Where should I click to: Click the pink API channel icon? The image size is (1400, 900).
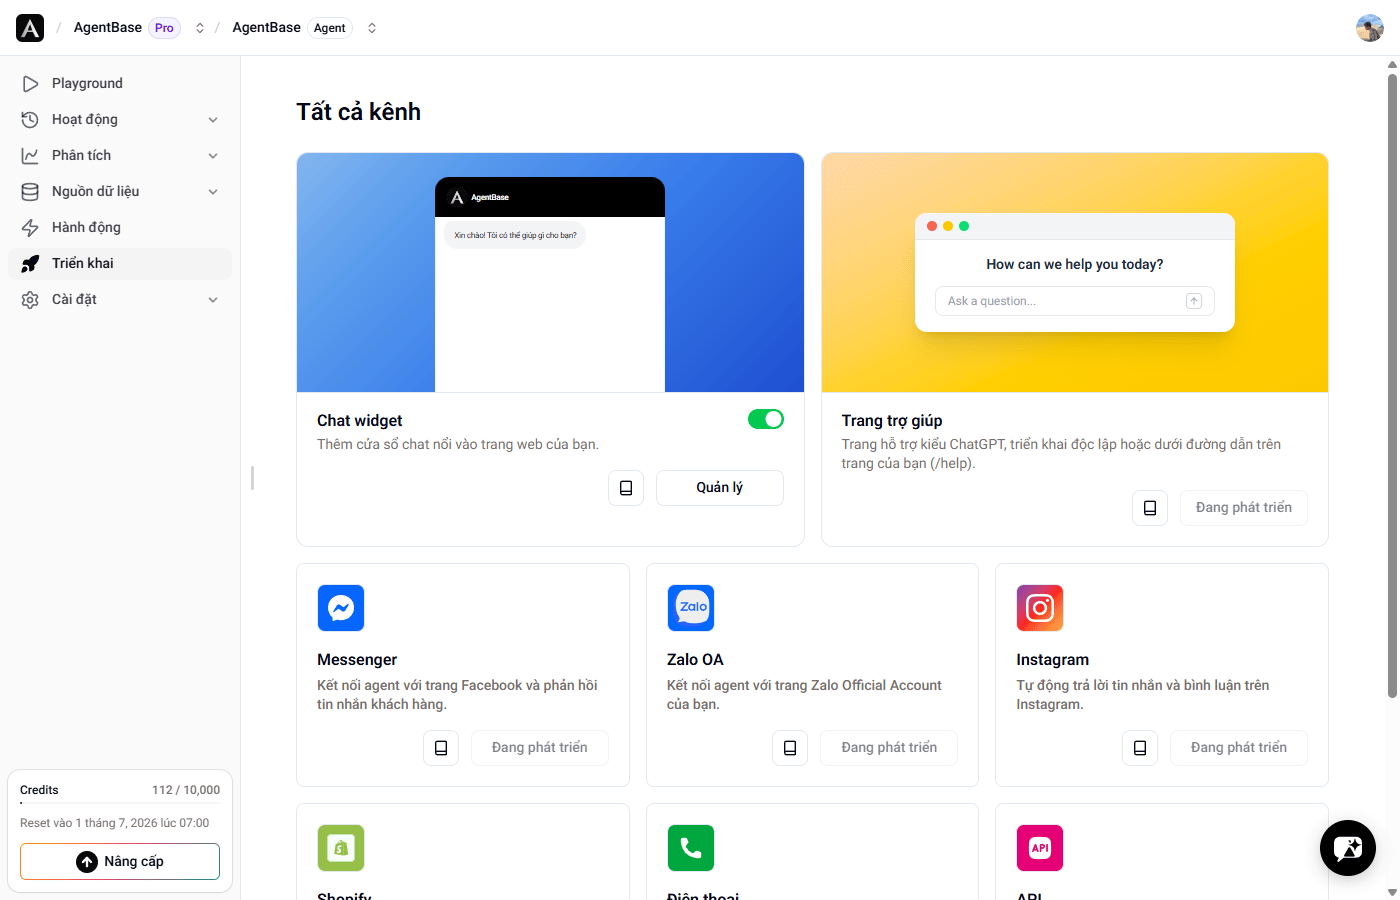pos(1040,848)
